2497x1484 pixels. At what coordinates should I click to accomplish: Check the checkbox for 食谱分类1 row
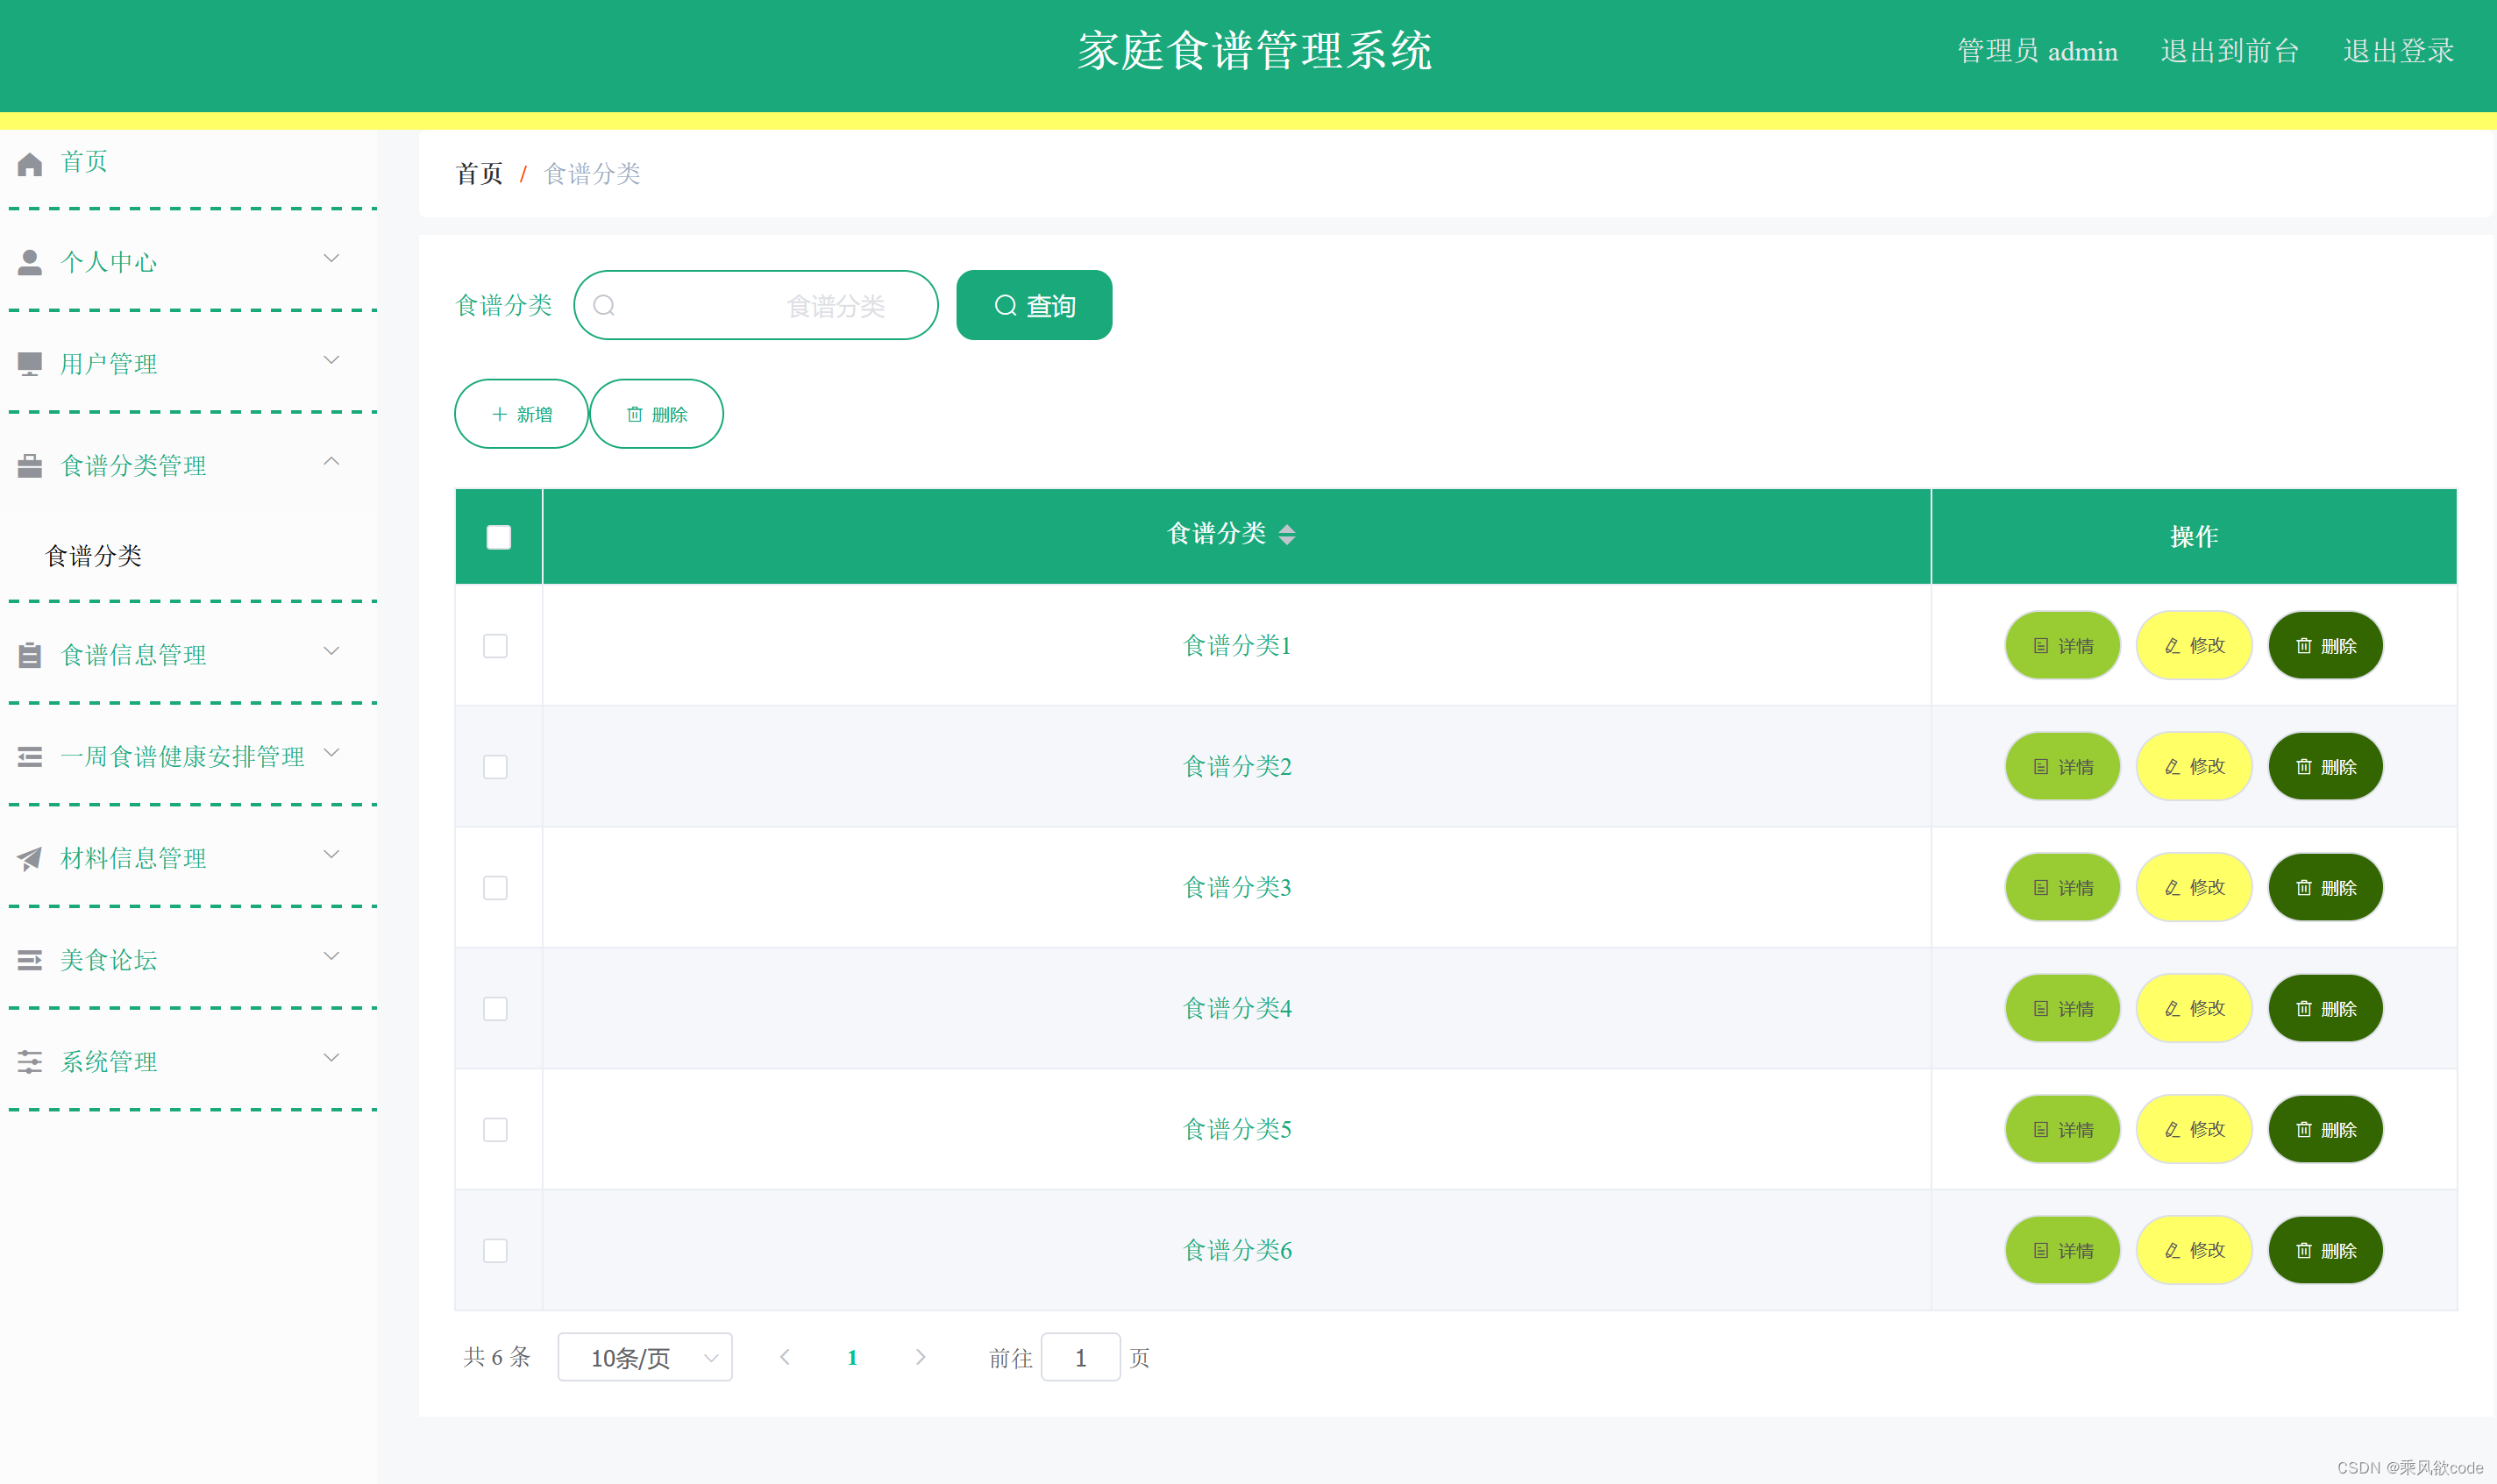coord(495,646)
